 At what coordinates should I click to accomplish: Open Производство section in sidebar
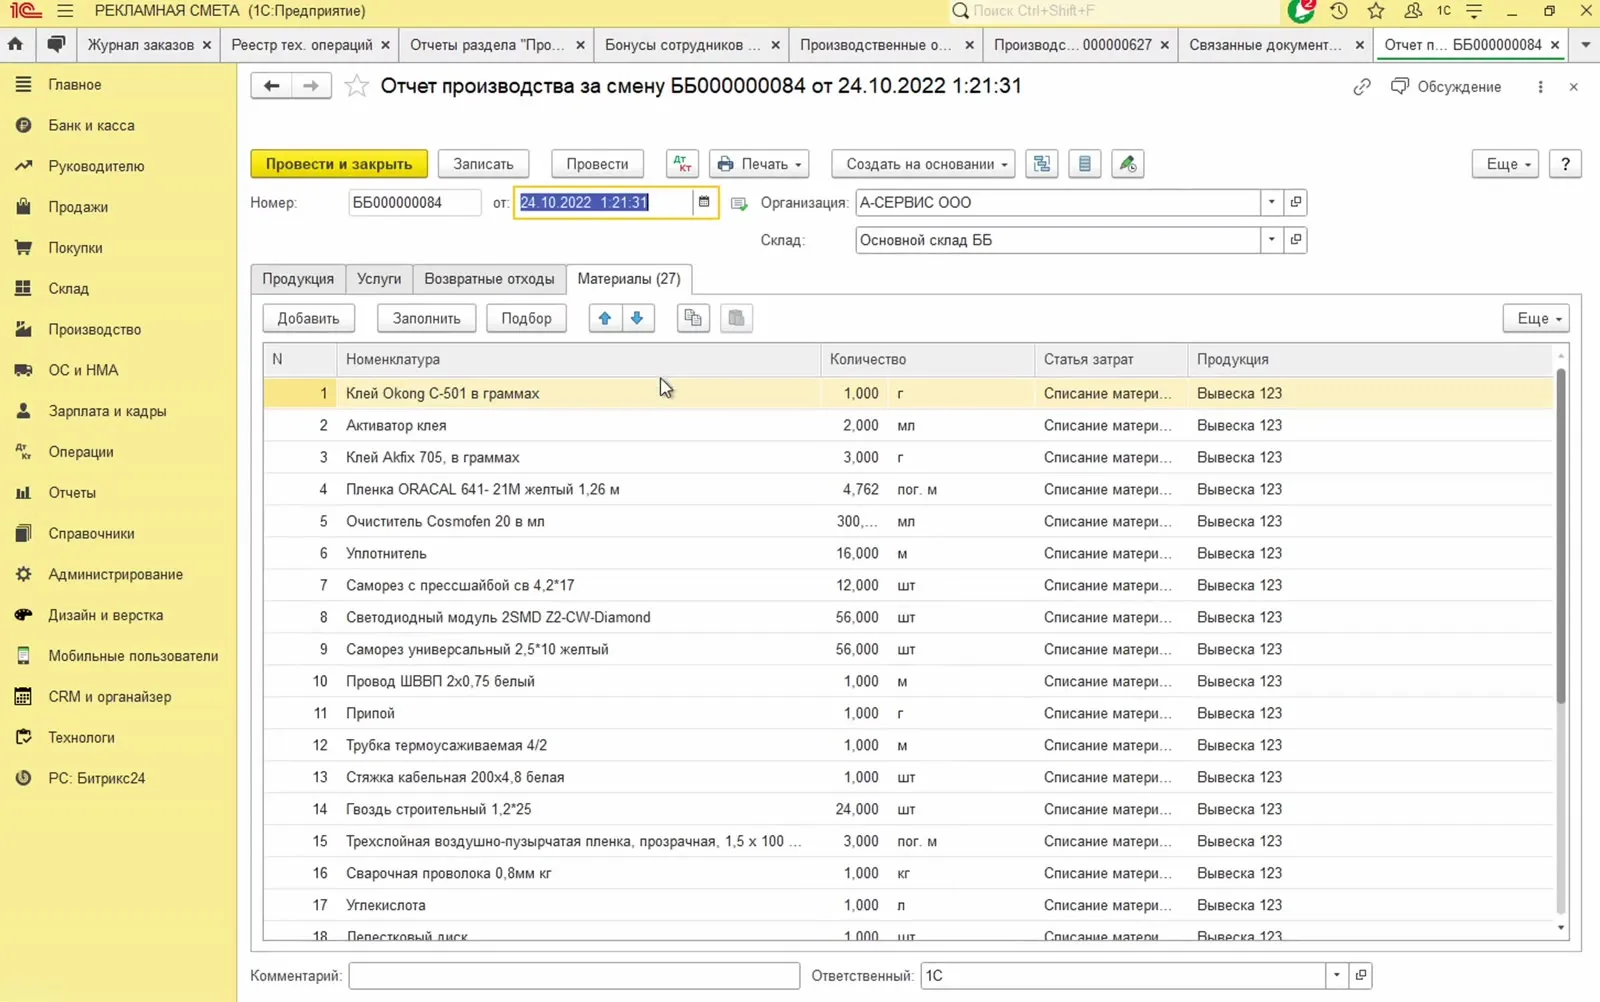coord(95,329)
